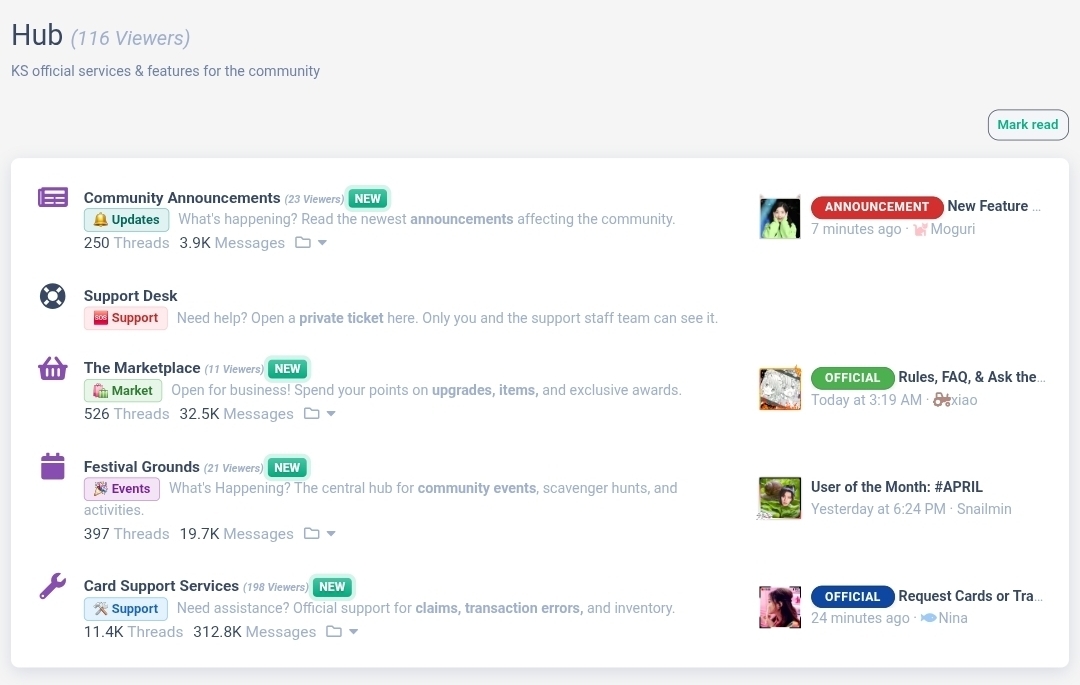Expand Card Support Services sub-forums arrow

click(x=353, y=632)
